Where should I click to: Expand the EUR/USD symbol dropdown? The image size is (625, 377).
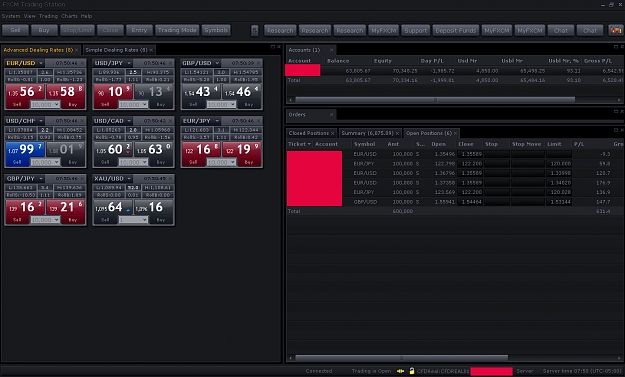click(x=41, y=63)
